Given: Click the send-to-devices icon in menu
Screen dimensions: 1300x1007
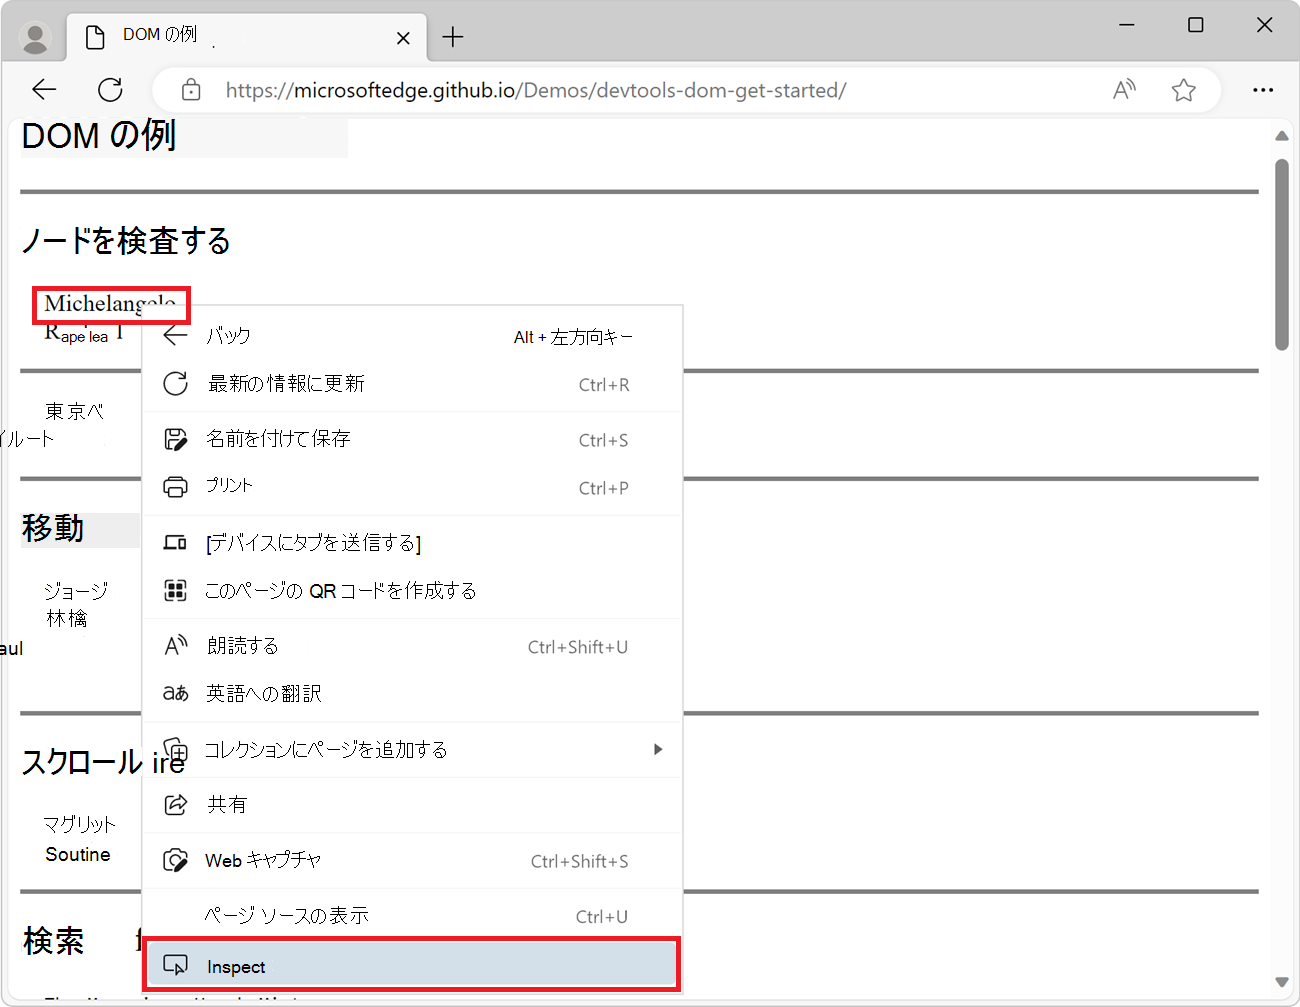Looking at the screenshot, I should [x=176, y=543].
